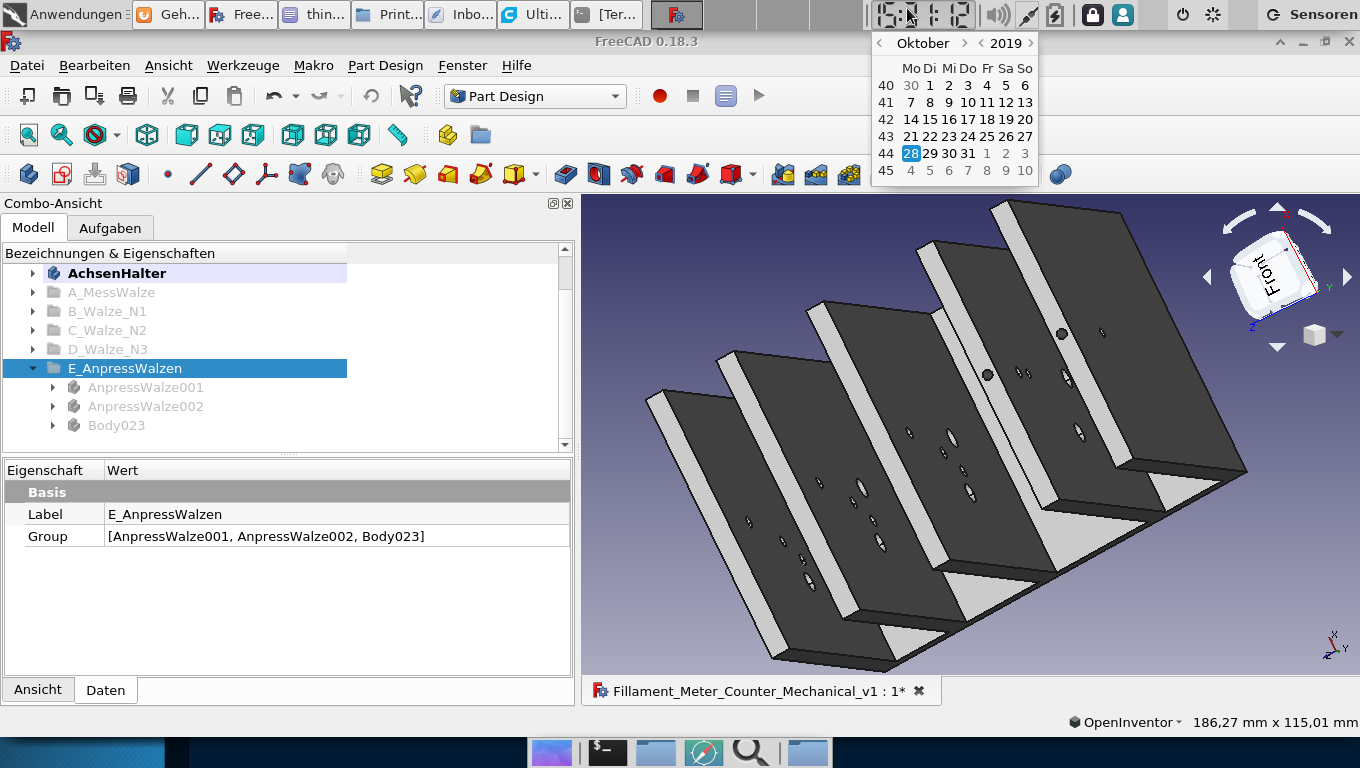
Task: Expand the AchsenHalter tree node
Action: (x=33, y=273)
